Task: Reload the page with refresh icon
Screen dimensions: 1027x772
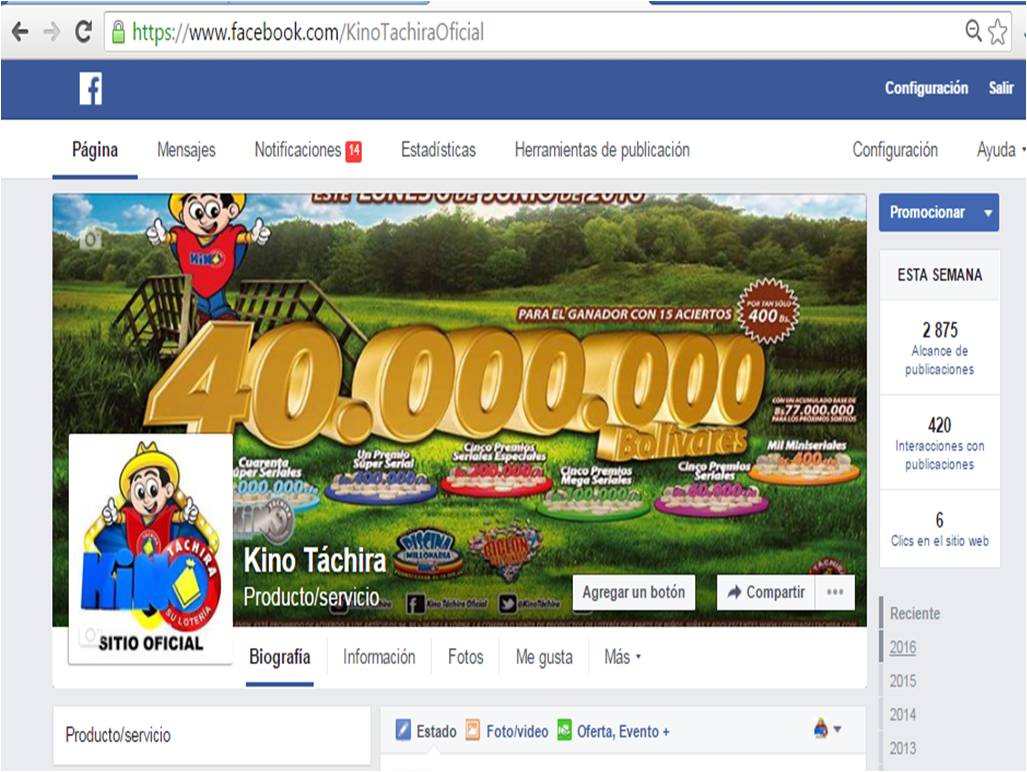Action: [x=83, y=31]
